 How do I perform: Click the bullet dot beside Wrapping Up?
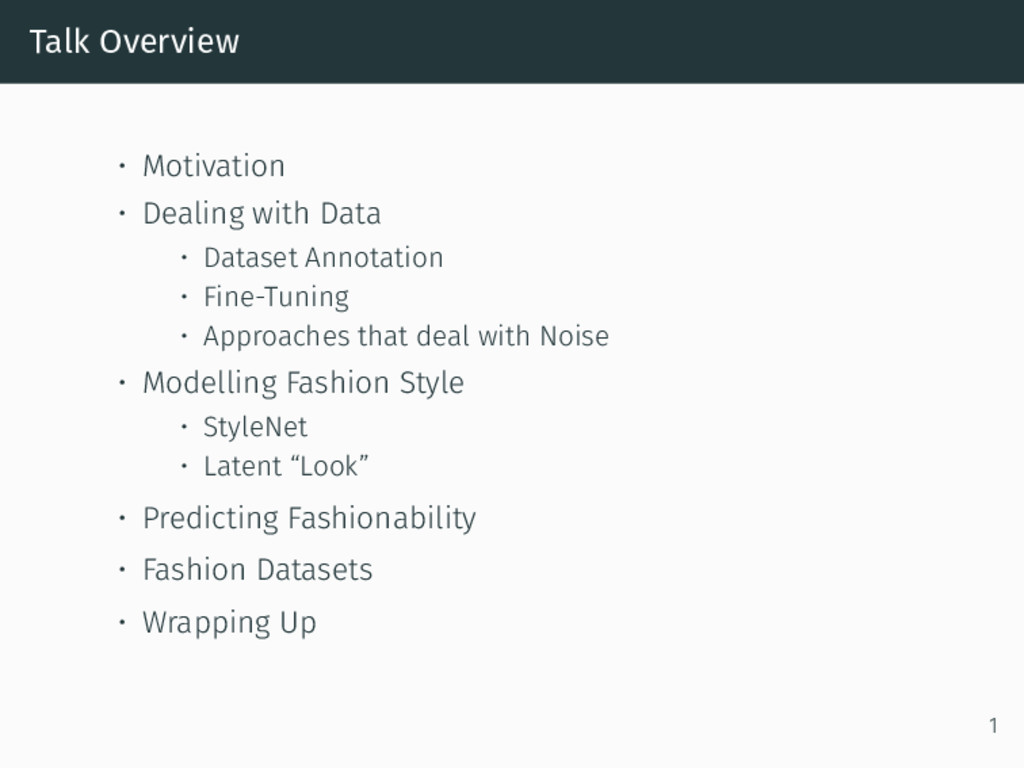tap(122, 622)
